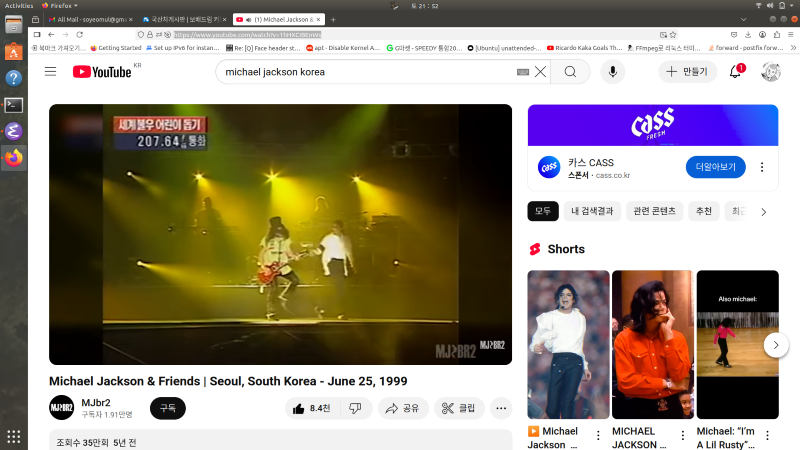The height and width of the screenshot is (450, 800).
Task: Open system status menu arrow
Action: [792, 6]
